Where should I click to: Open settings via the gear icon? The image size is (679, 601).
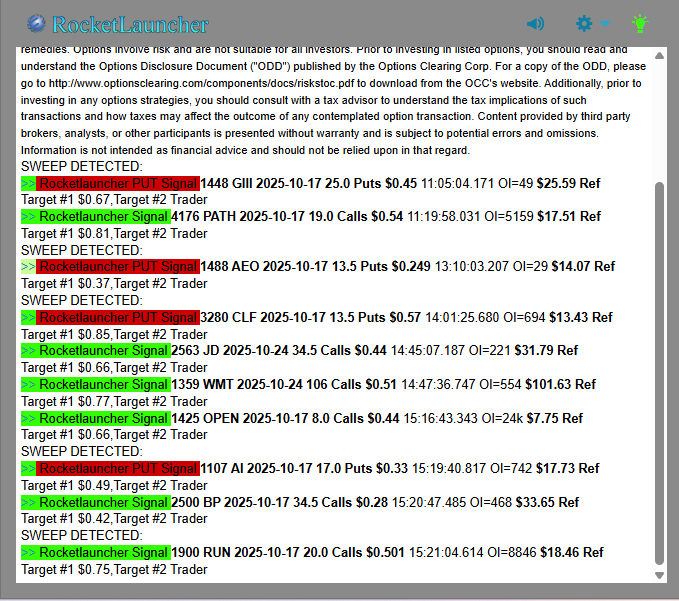[584, 23]
